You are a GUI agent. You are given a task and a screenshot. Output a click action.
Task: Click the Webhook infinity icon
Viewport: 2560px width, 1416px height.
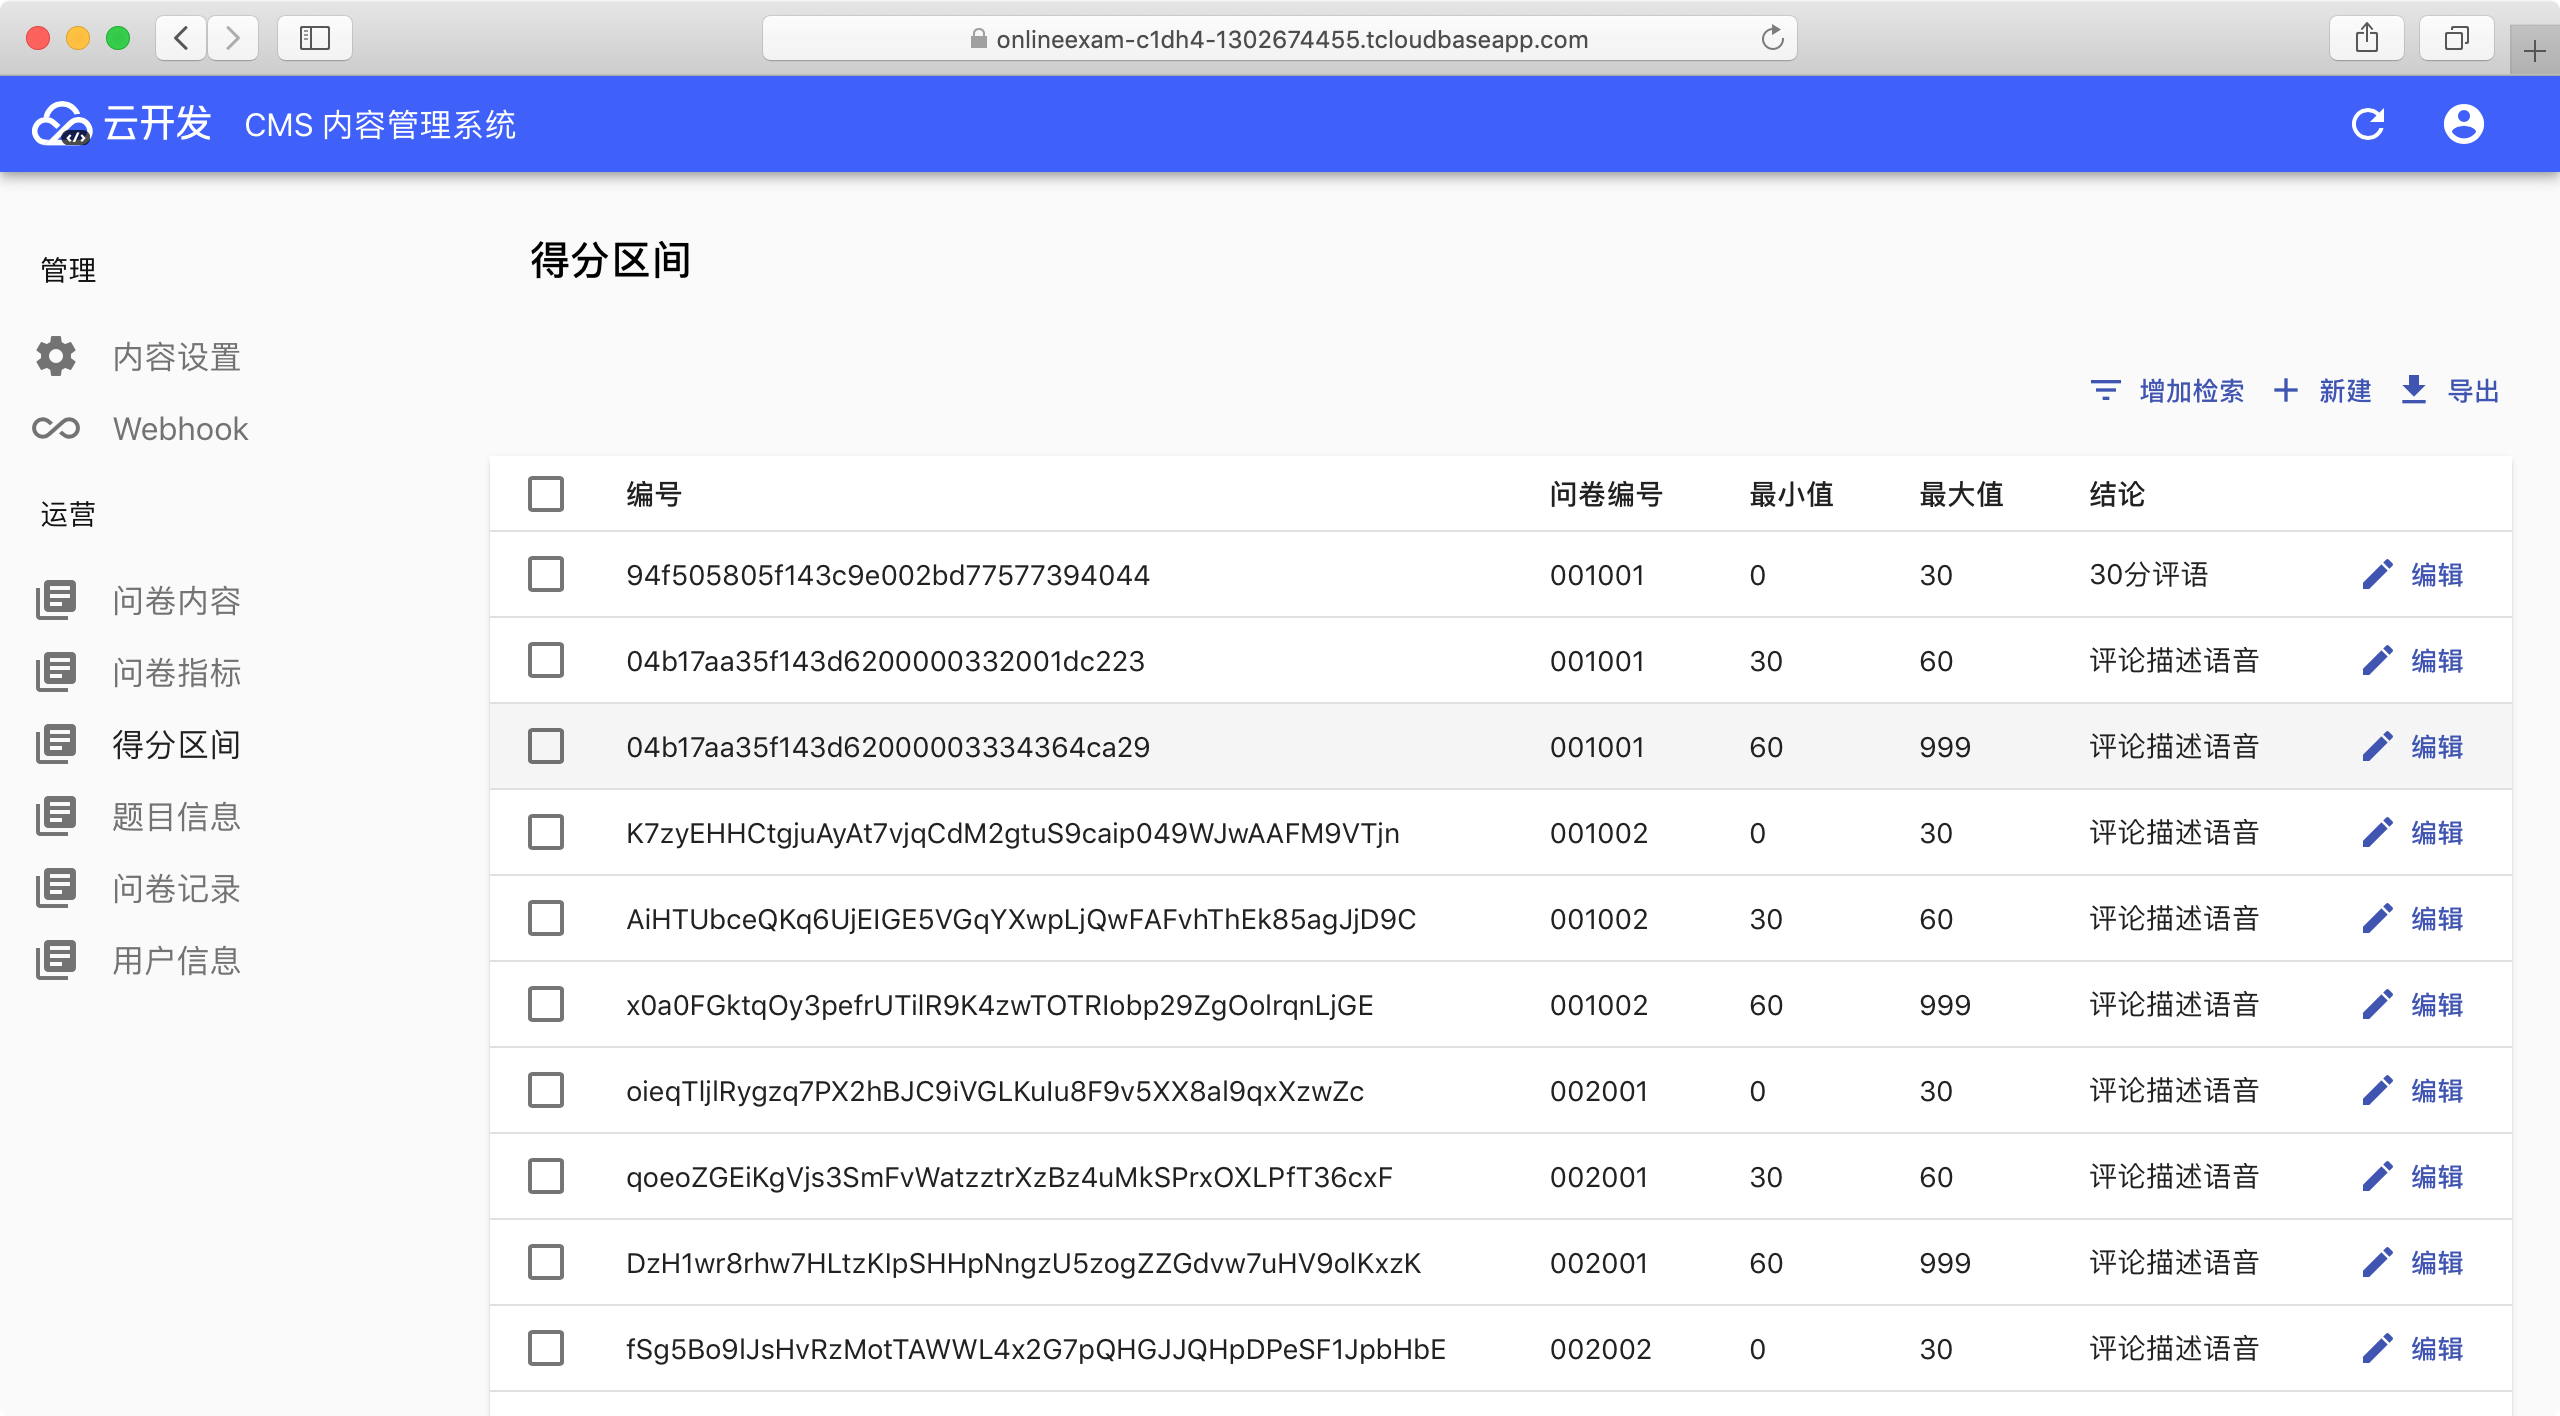point(56,428)
